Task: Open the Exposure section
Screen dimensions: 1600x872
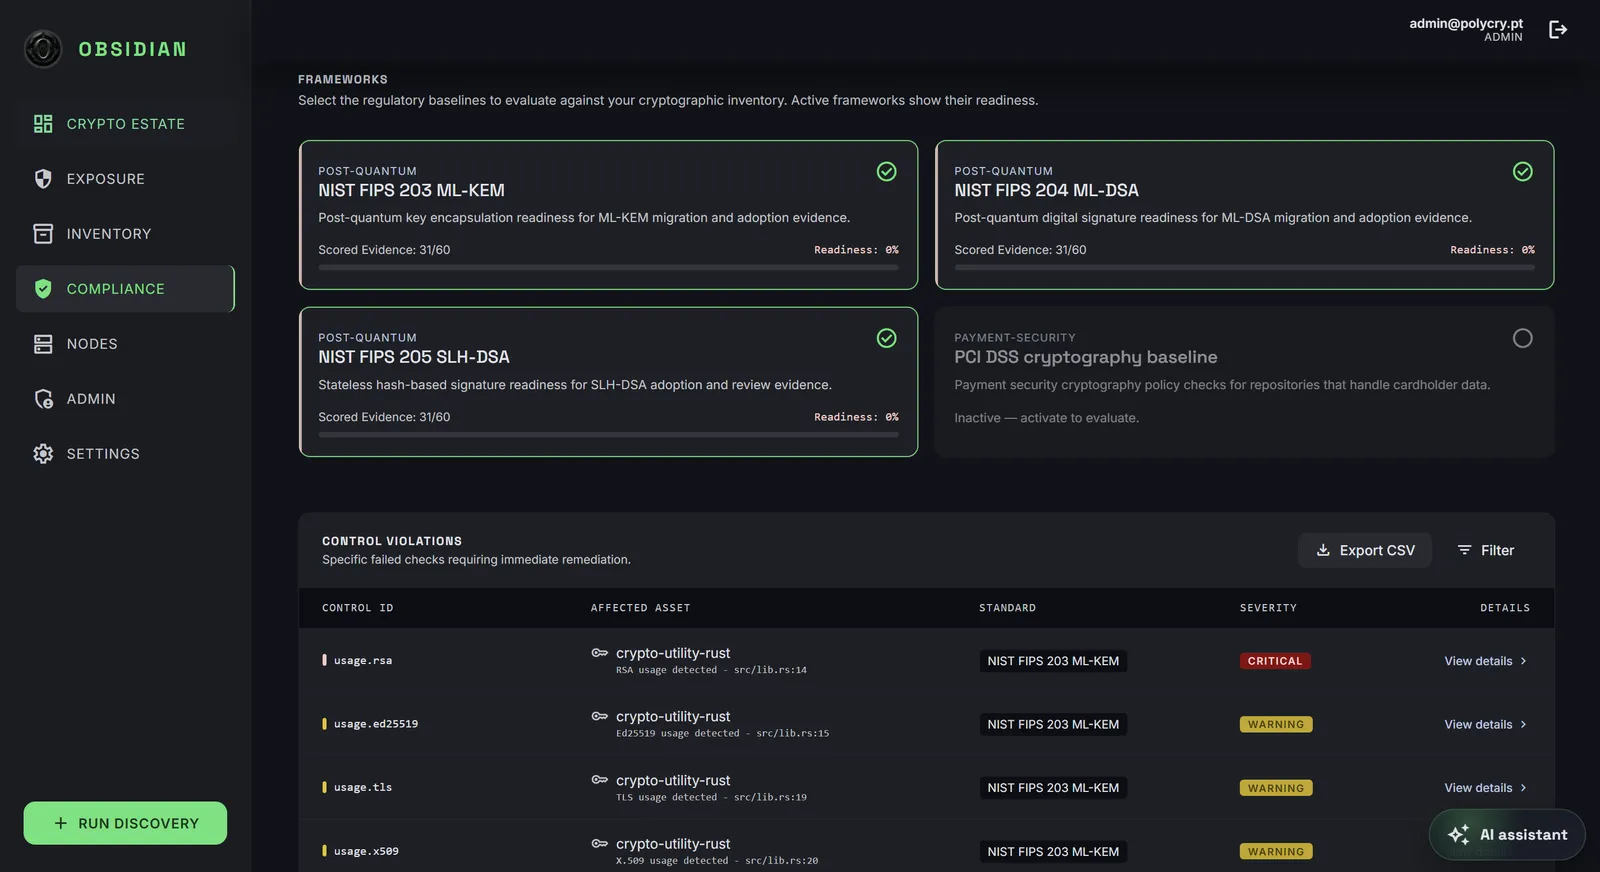Action: pos(125,179)
